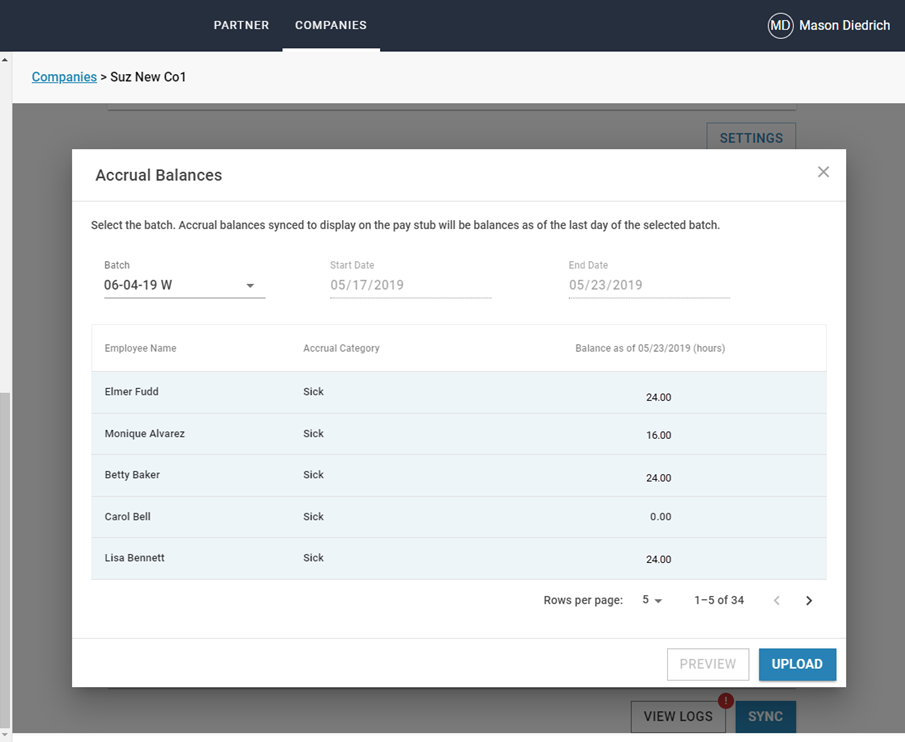Switch to the PARTNER tab
This screenshot has width=905, height=742.
click(x=241, y=25)
